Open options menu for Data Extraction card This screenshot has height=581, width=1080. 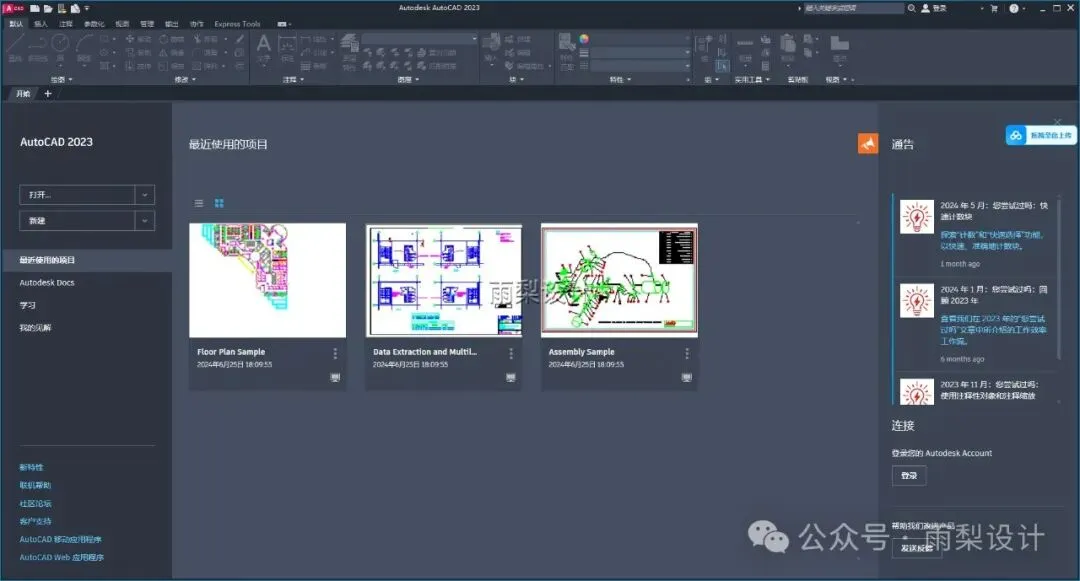[510, 353]
